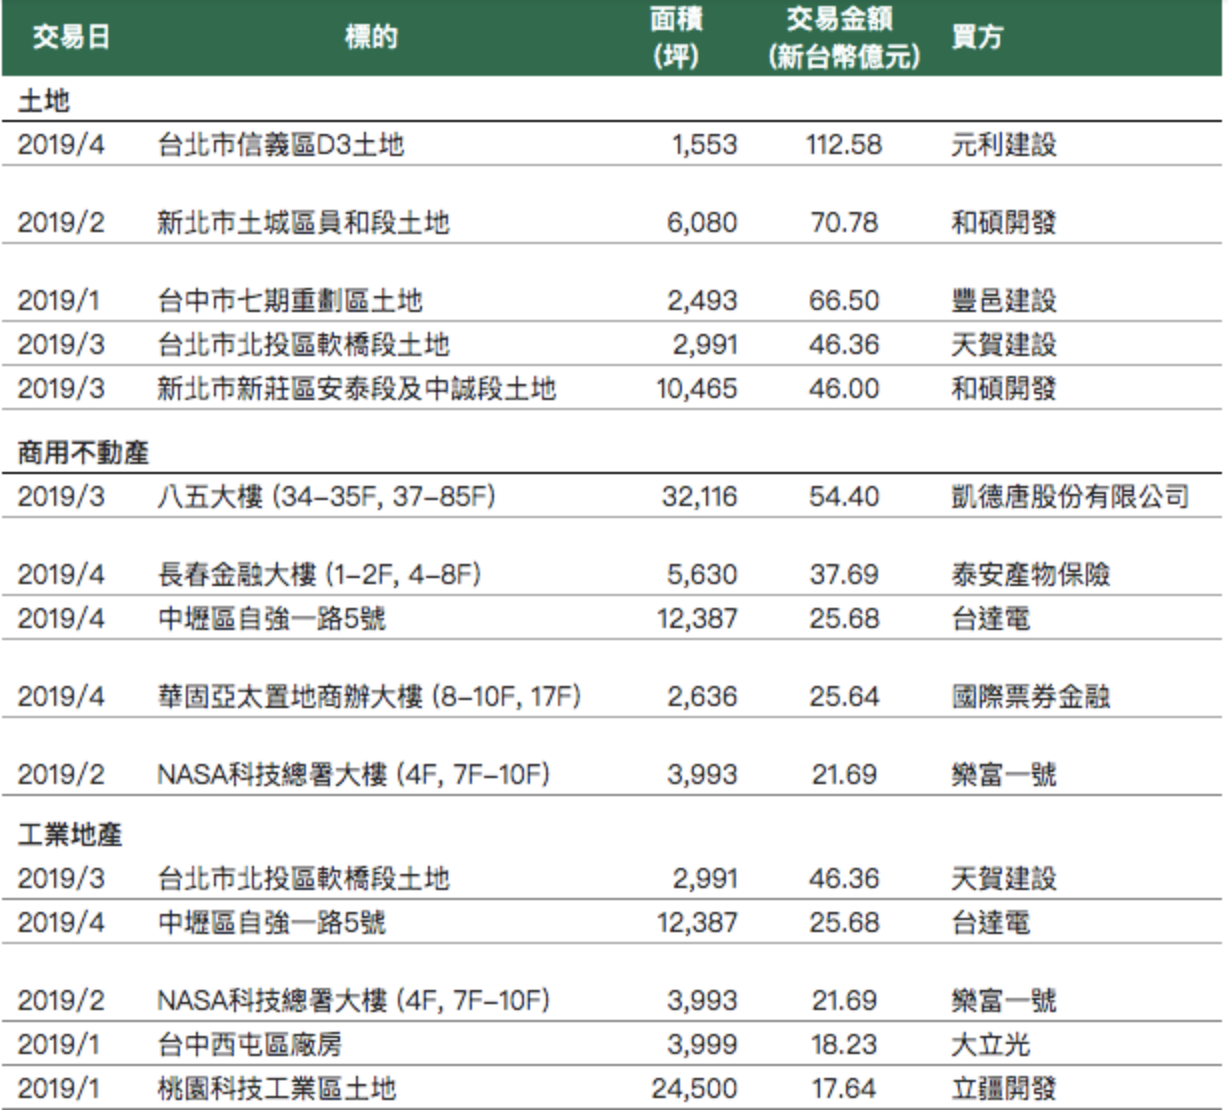Viewport: 1228px width, 1110px height.
Task: Click the 台北市信義區D3土地 cell
Action: click(280, 145)
